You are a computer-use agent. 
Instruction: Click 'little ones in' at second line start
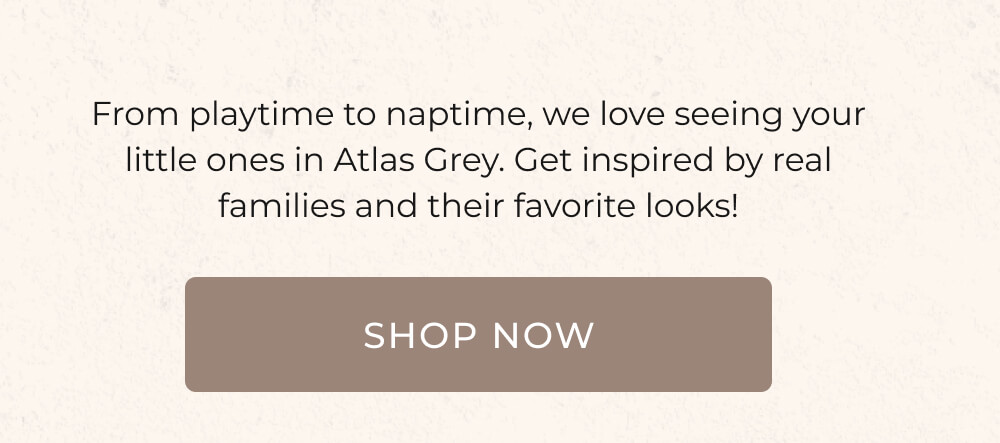225,160
